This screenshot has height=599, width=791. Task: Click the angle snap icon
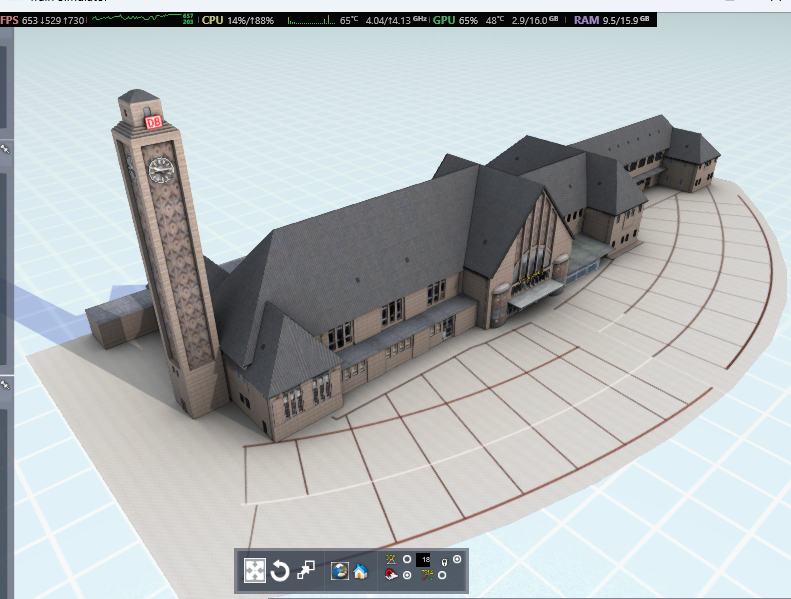pos(391,559)
